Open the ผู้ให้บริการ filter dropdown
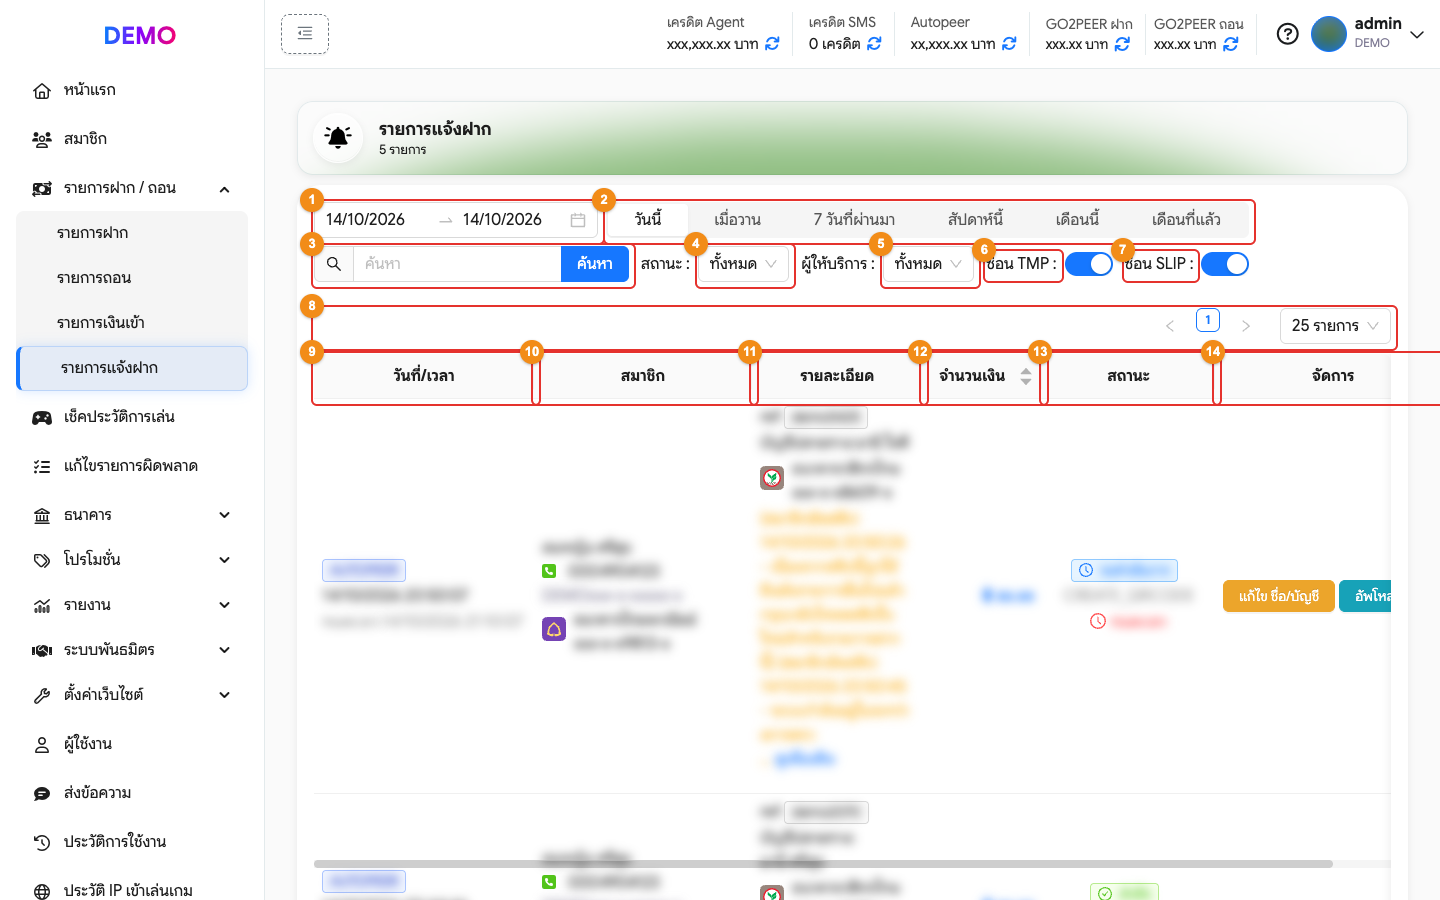1440x900 pixels. pyautogui.click(x=928, y=264)
